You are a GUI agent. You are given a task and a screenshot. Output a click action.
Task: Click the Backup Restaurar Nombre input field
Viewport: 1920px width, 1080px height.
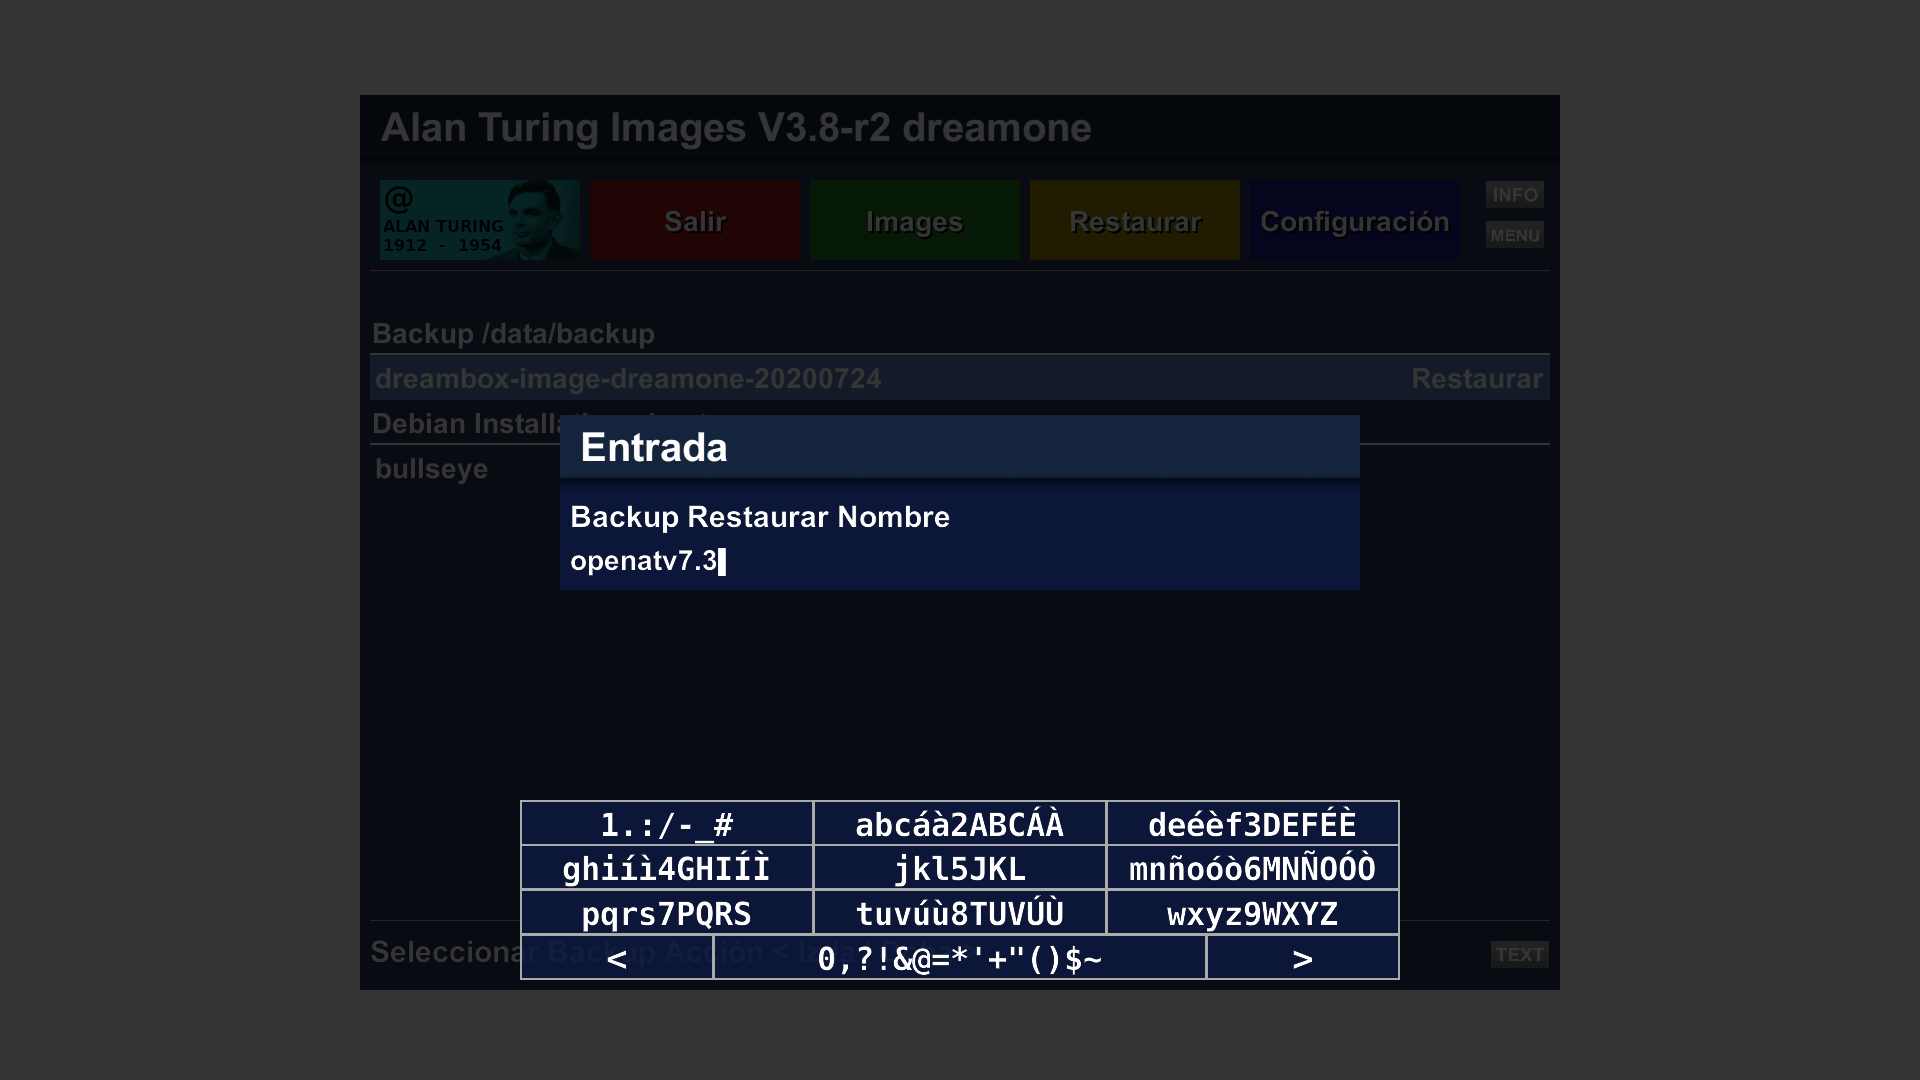(958, 561)
